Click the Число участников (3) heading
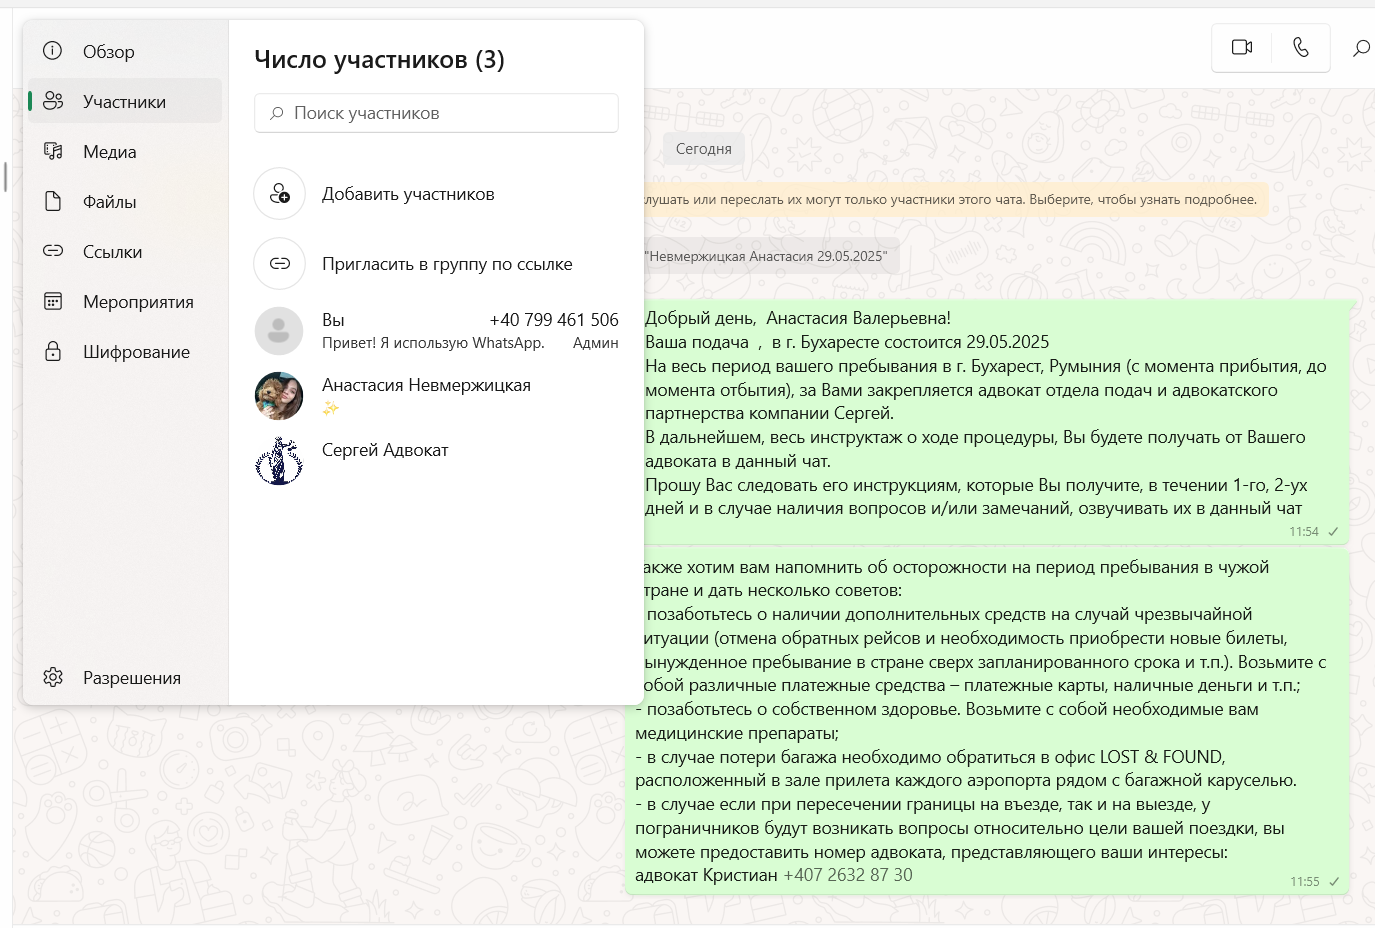Screen dimensions: 1375x928 [379, 60]
